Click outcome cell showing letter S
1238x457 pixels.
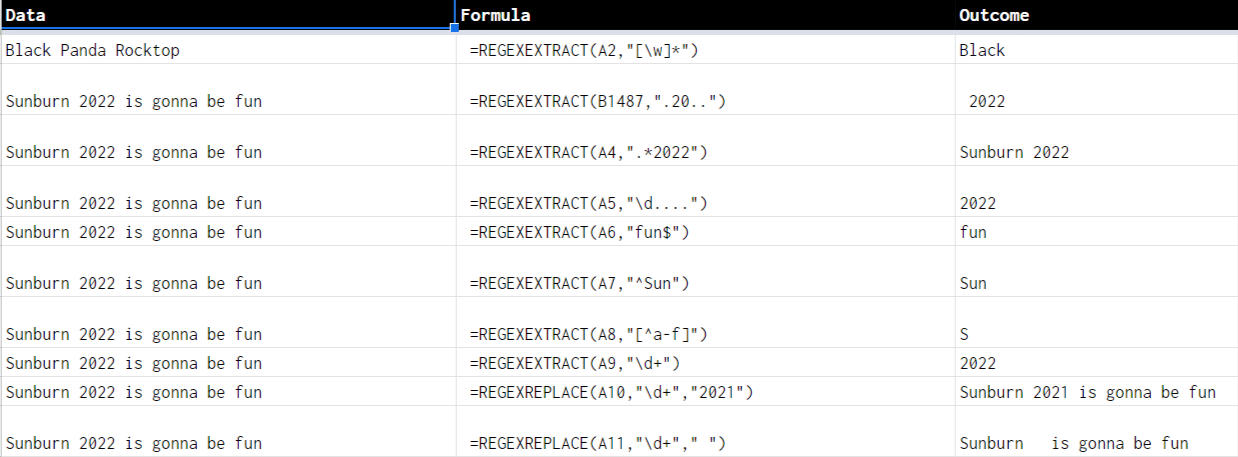pos(1097,323)
